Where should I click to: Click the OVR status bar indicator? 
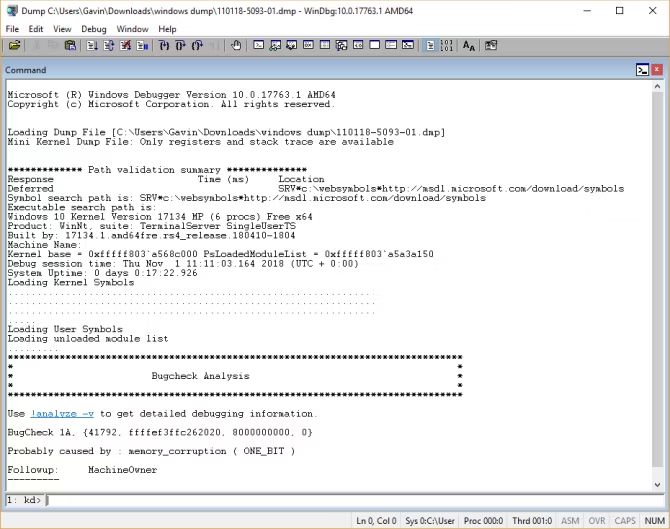click(597, 521)
